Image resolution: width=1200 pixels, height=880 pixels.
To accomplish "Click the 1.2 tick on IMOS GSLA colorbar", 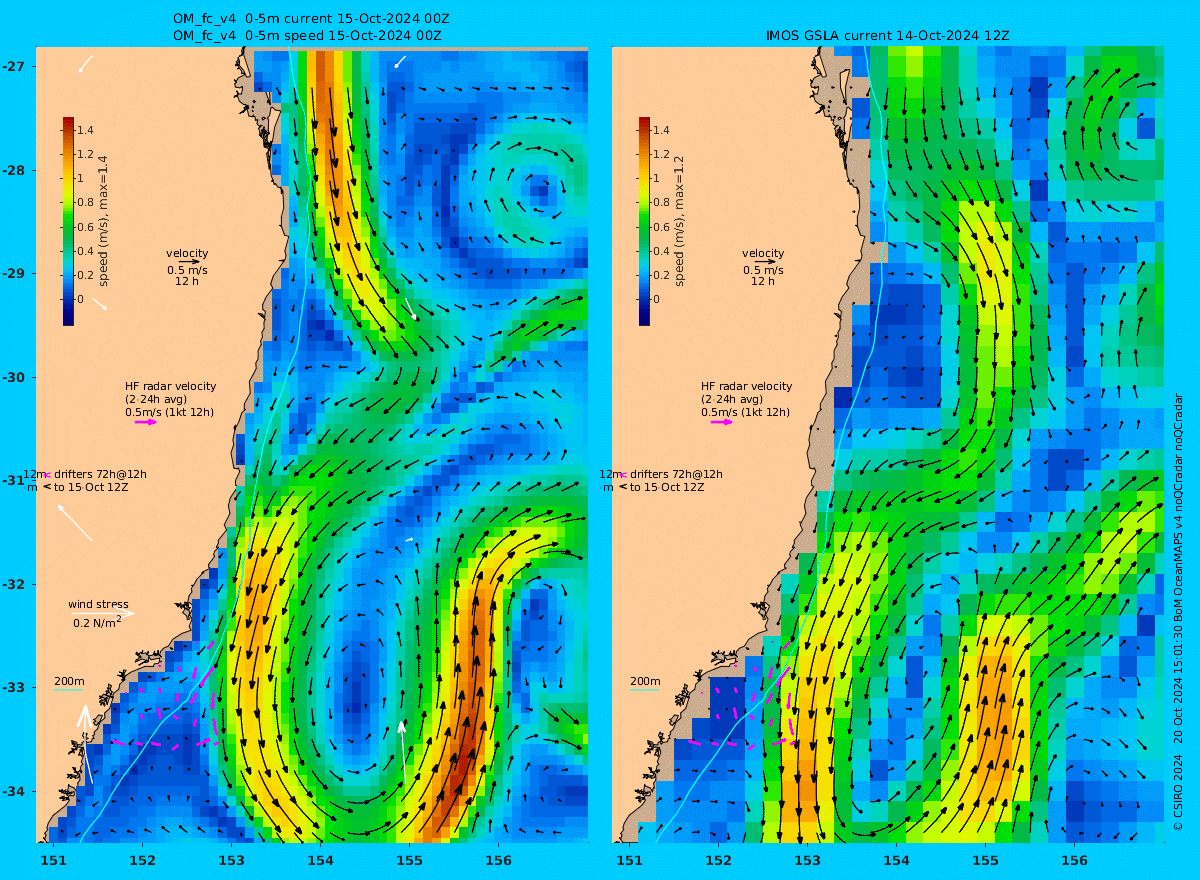I will tap(662, 154).
